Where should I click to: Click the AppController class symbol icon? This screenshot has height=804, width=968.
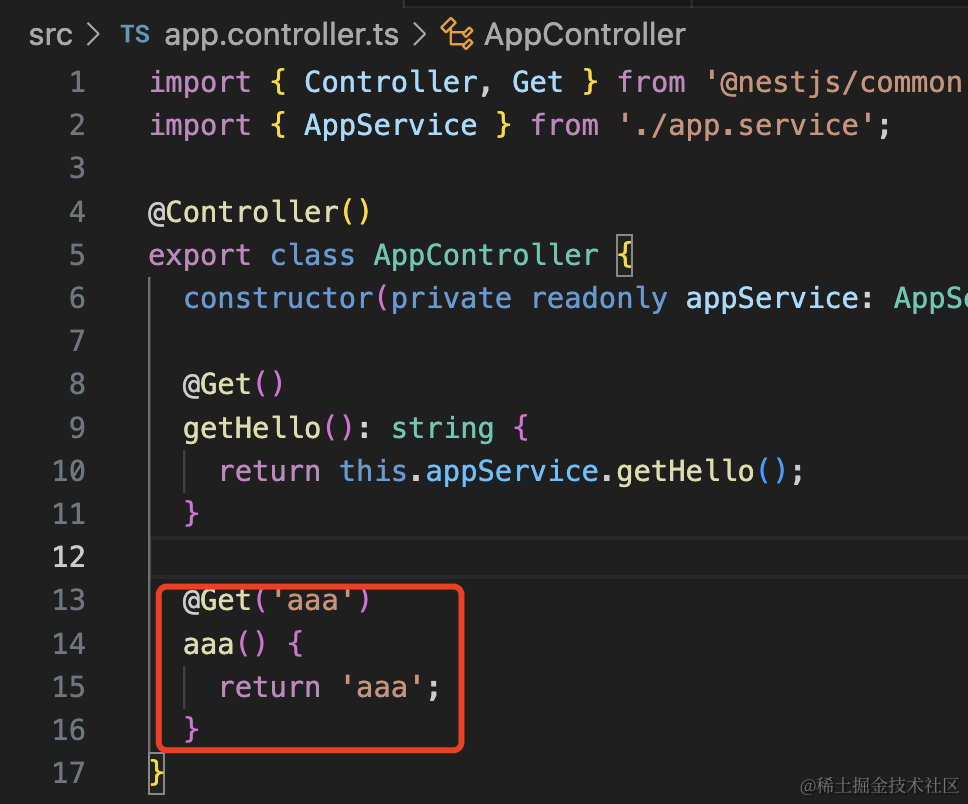click(x=457, y=35)
